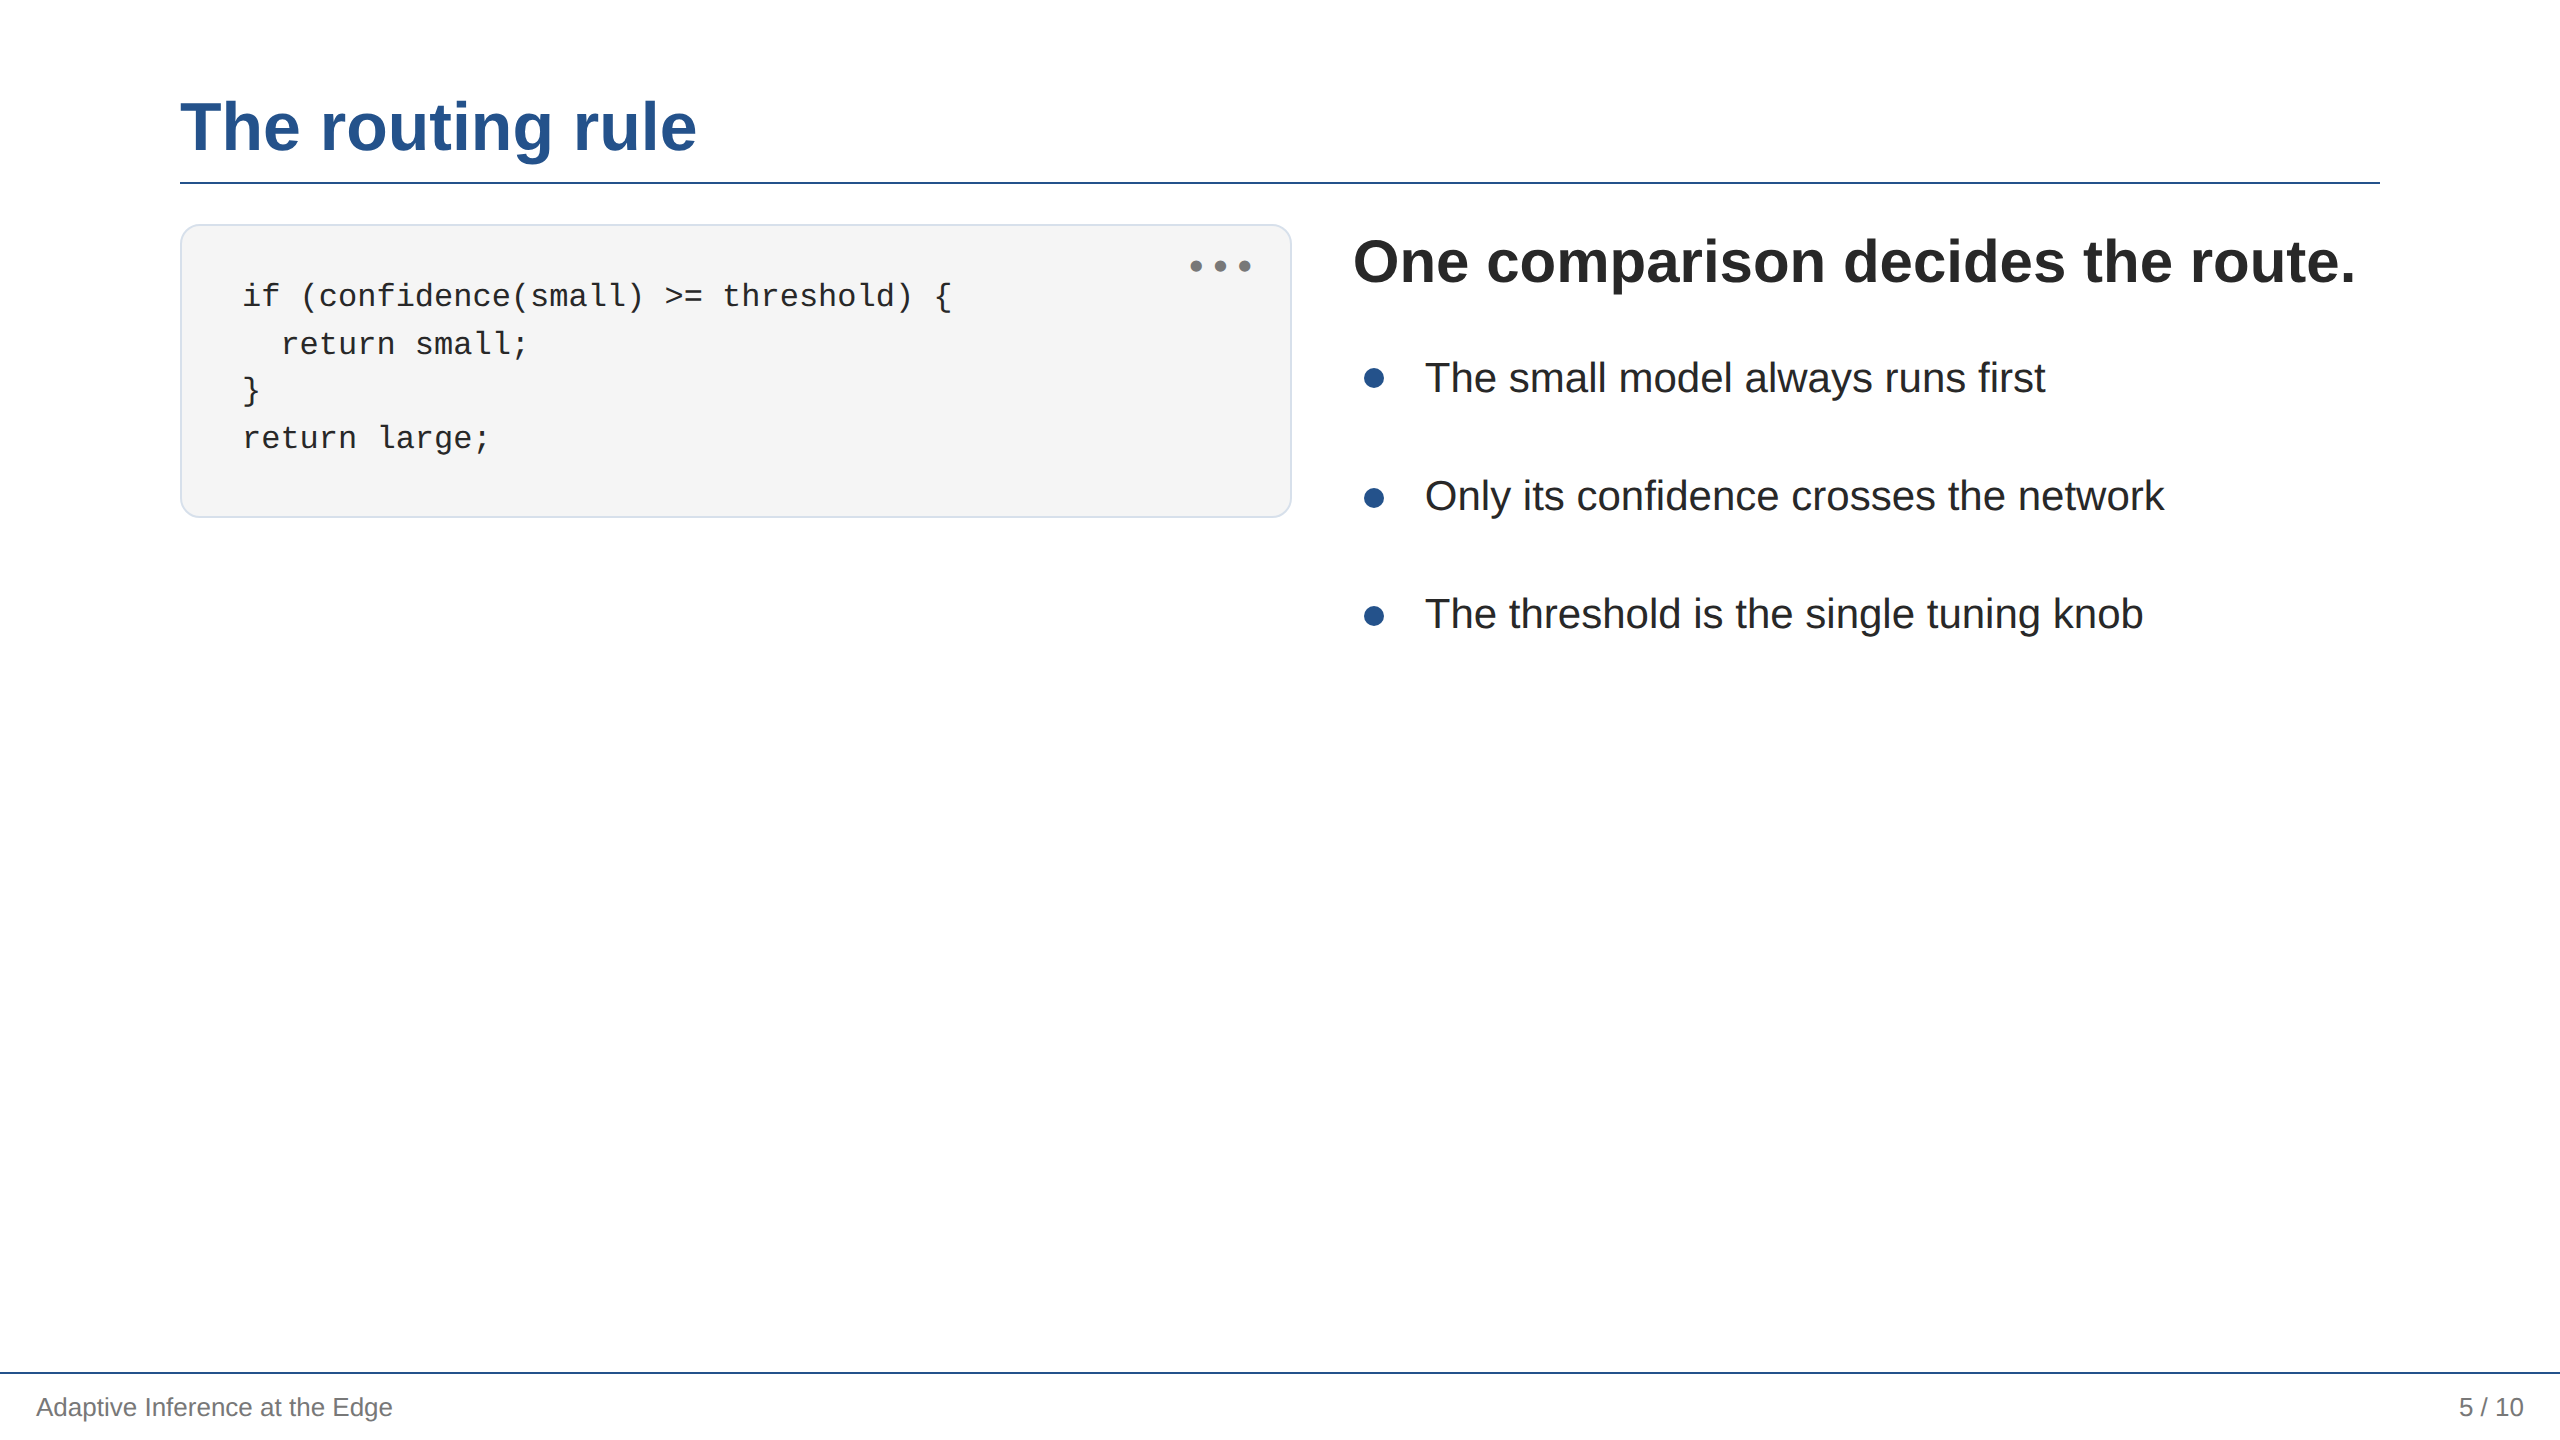Click the blue rule under the slide title
Image resolution: width=2560 pixels, height=1440 pixels.
(1280, 183)
